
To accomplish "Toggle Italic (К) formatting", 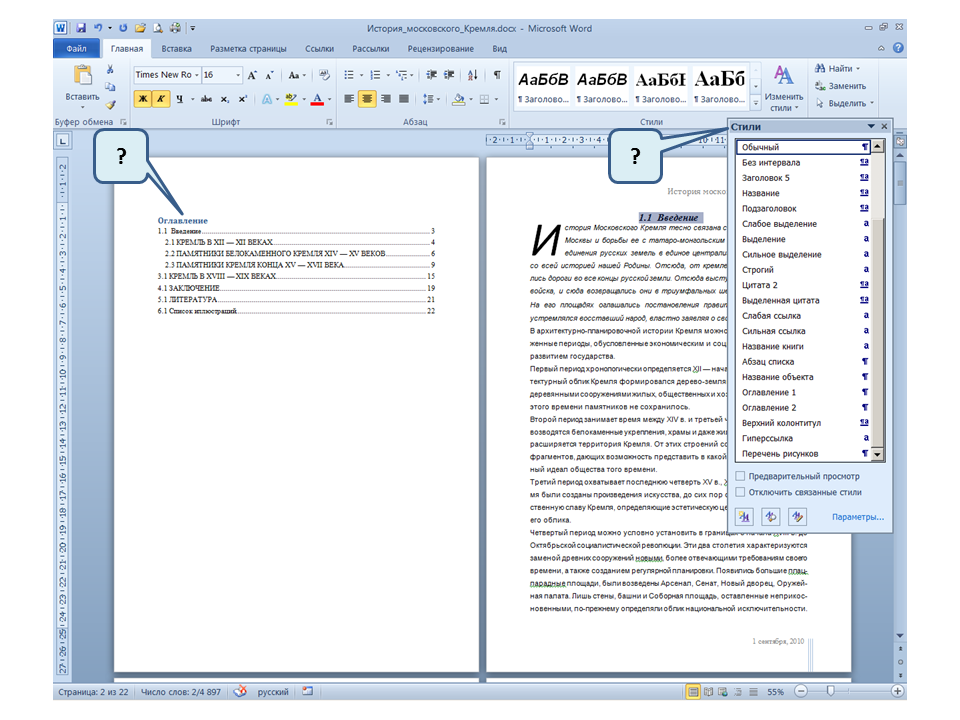I will pyautogui.click(x=160, y=99).
